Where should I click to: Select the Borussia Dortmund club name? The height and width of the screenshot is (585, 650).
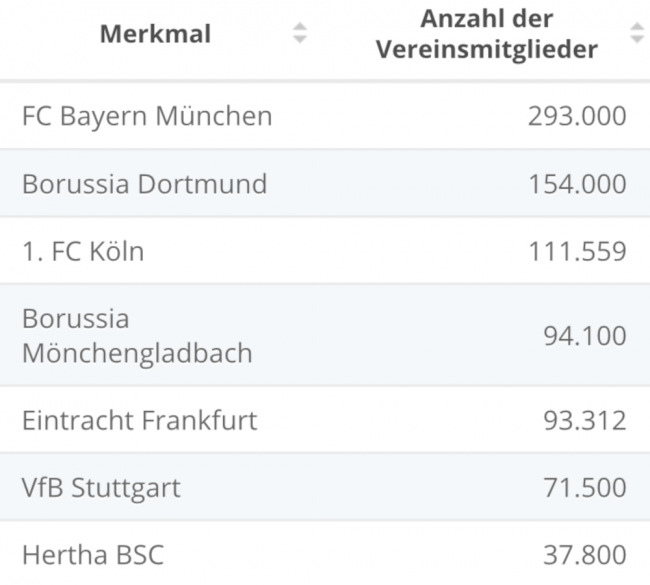click(x=144, y=184)
